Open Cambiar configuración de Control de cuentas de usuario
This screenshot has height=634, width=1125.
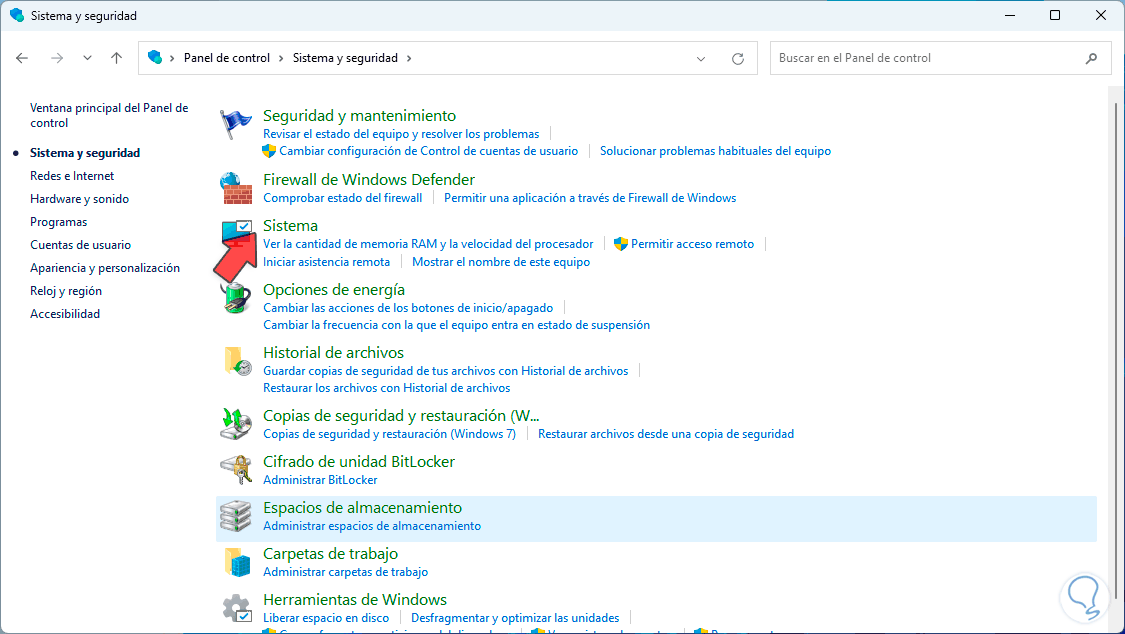(x=428, y=151)
